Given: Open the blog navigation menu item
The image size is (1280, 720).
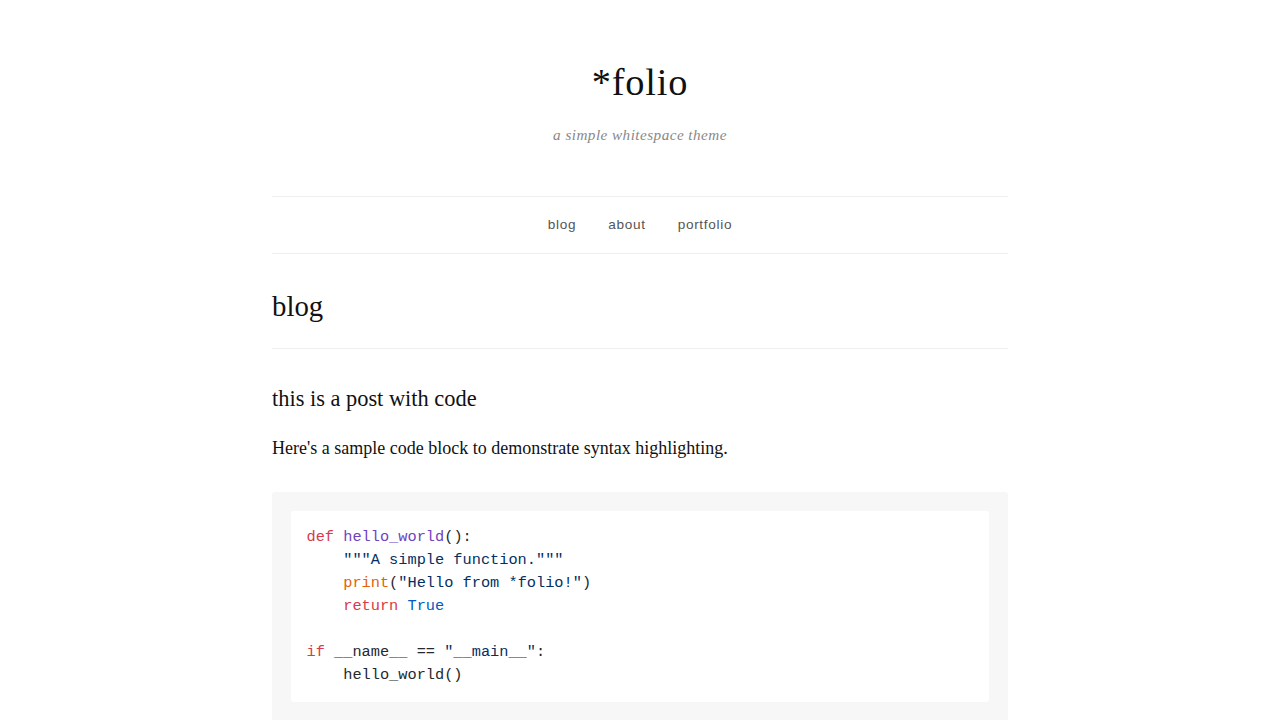Looking at the screenshot, I should 561,225.
